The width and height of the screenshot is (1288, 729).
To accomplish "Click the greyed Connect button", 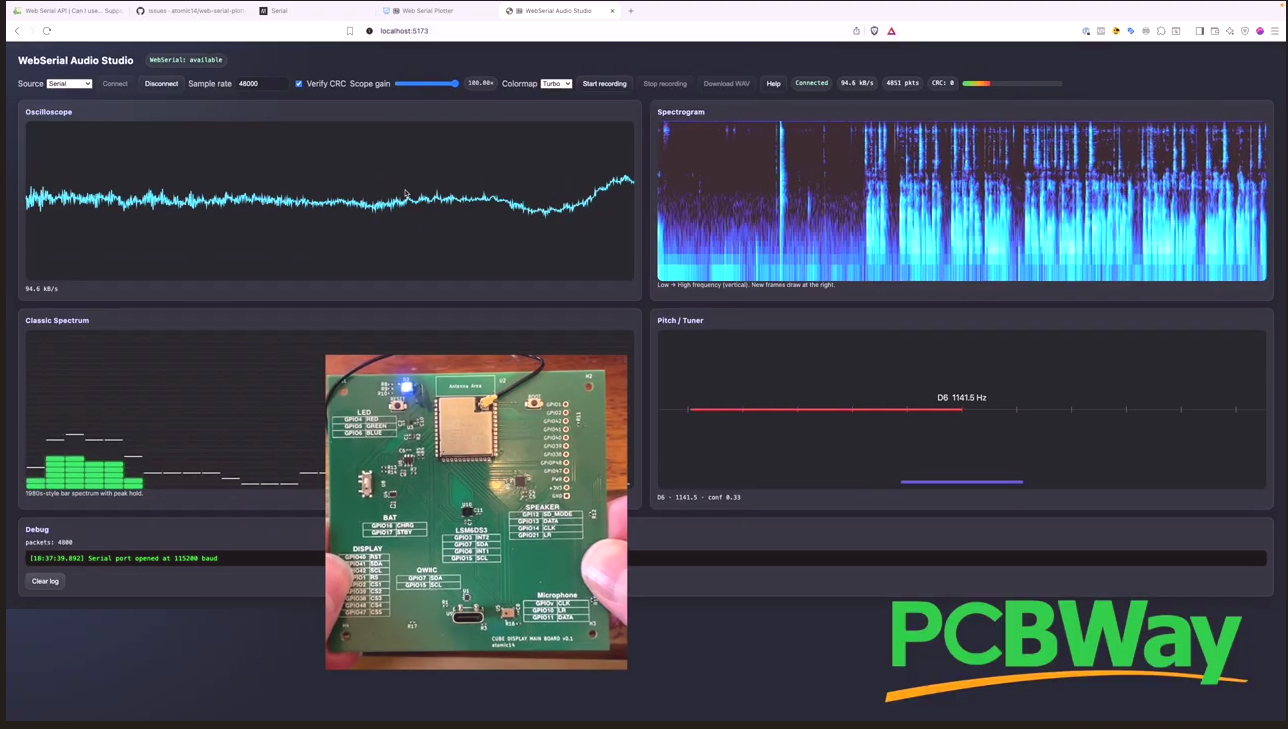I will tap(115, 84).
